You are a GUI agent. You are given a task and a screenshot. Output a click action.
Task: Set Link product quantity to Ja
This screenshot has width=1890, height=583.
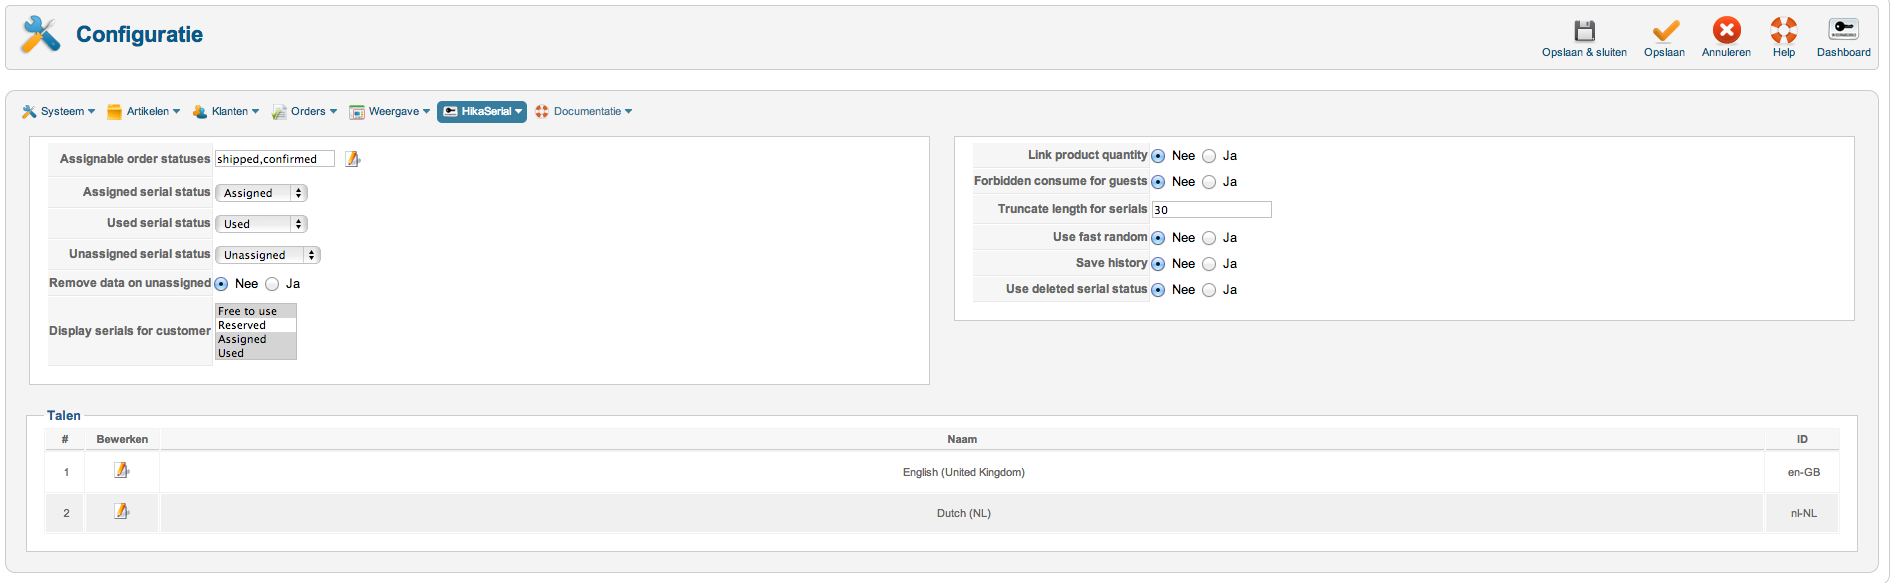coord(1209,156)
